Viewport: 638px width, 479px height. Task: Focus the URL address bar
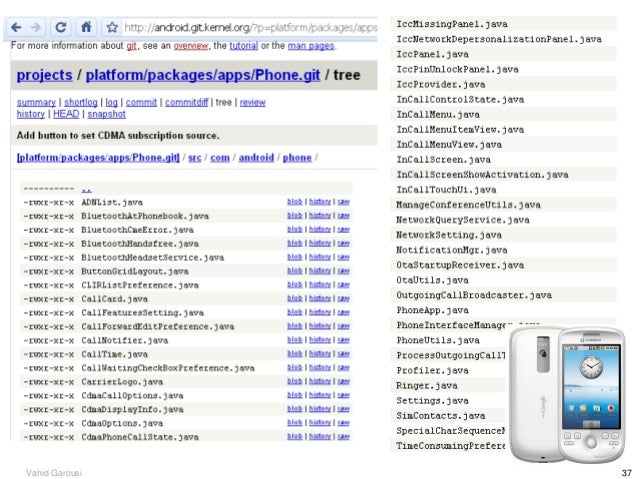tap(250, 28)
